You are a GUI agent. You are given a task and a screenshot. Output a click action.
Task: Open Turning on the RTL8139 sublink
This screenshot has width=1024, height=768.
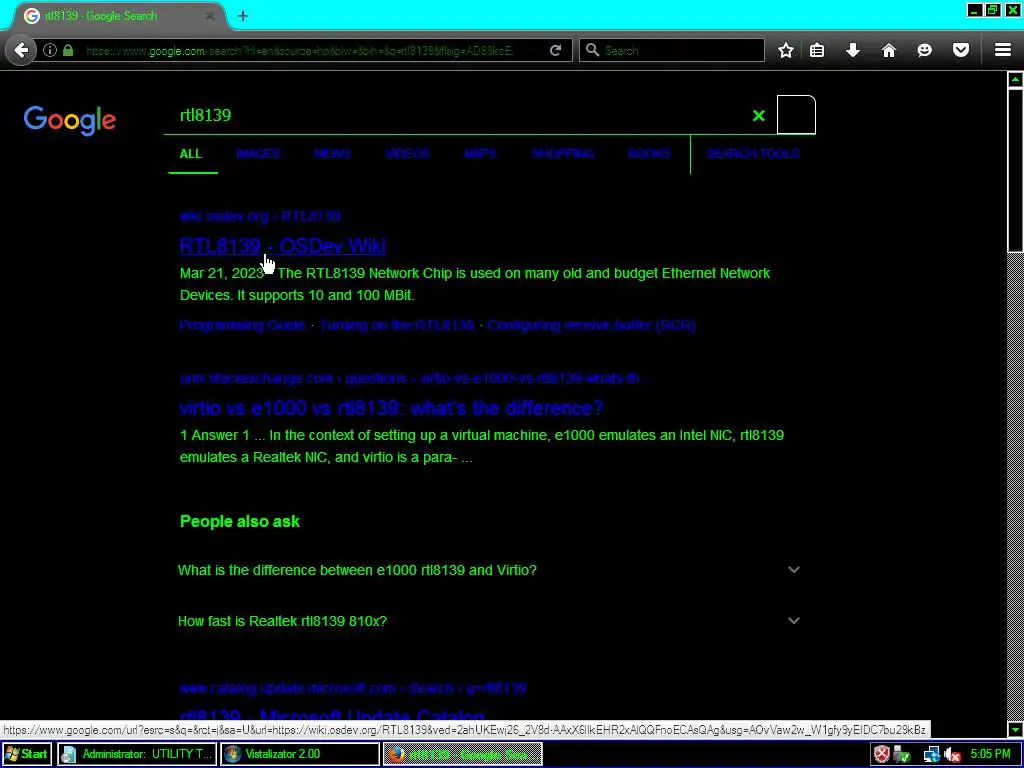click(x=397, y=325)
